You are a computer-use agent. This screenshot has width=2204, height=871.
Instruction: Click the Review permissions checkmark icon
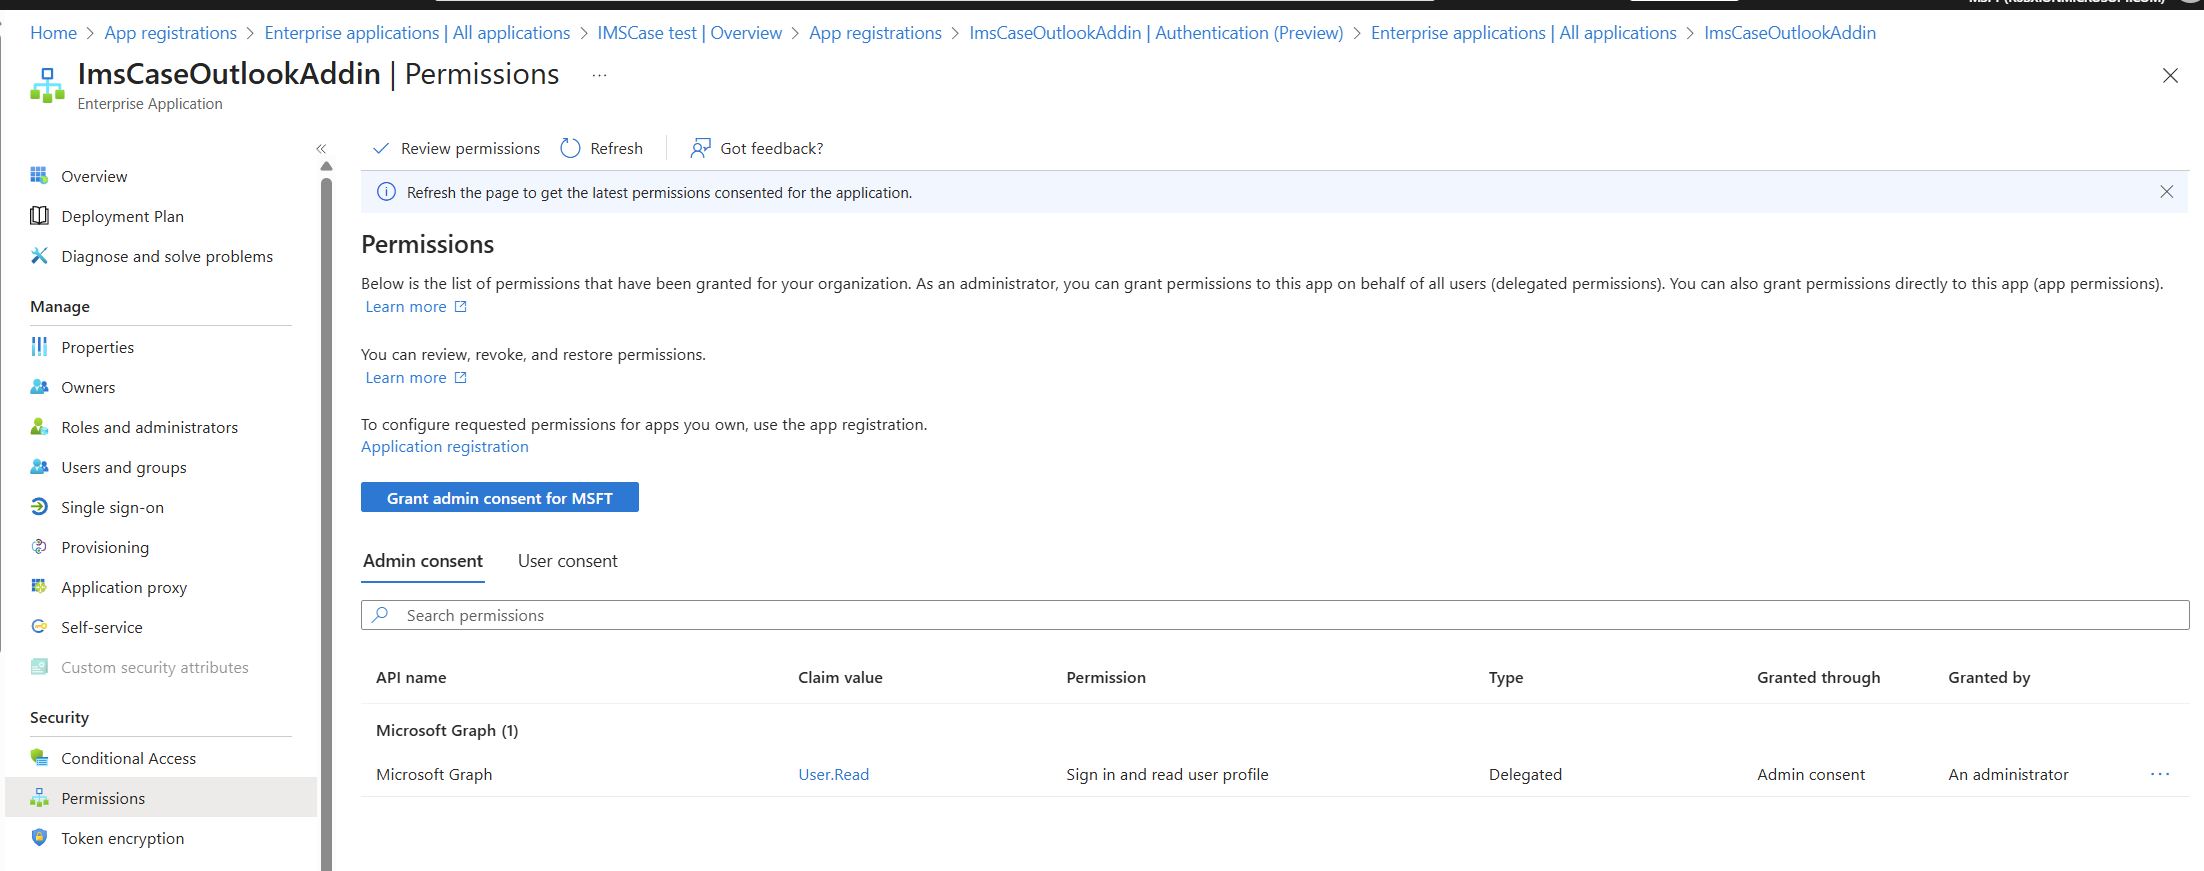pyautogui.click(x=381, y=148)
